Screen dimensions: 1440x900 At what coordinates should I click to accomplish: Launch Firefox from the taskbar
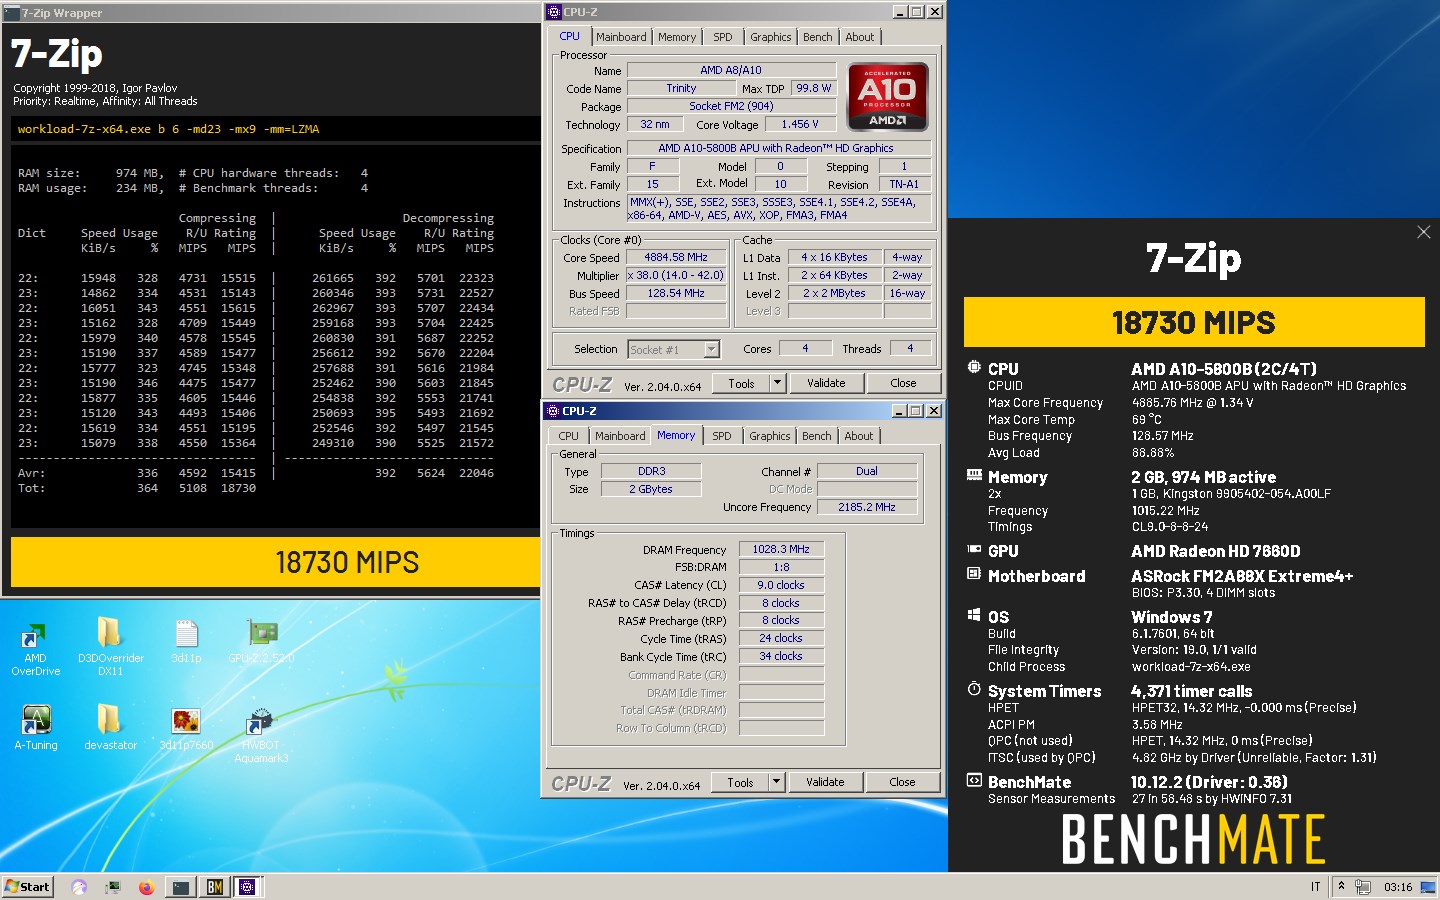[146, 886]
